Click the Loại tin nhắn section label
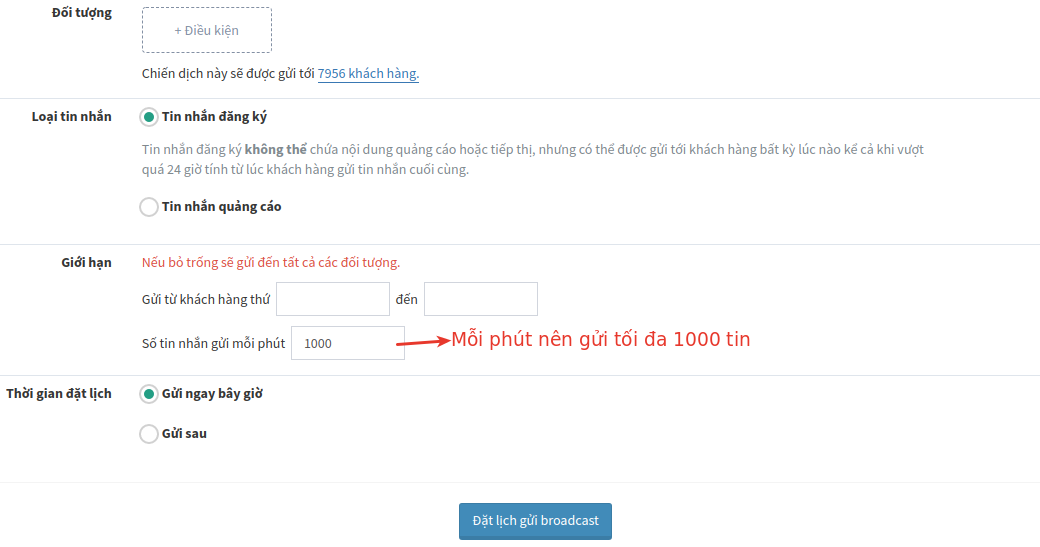The height and width of the screenshot is (547, 1040). point(72,117)
